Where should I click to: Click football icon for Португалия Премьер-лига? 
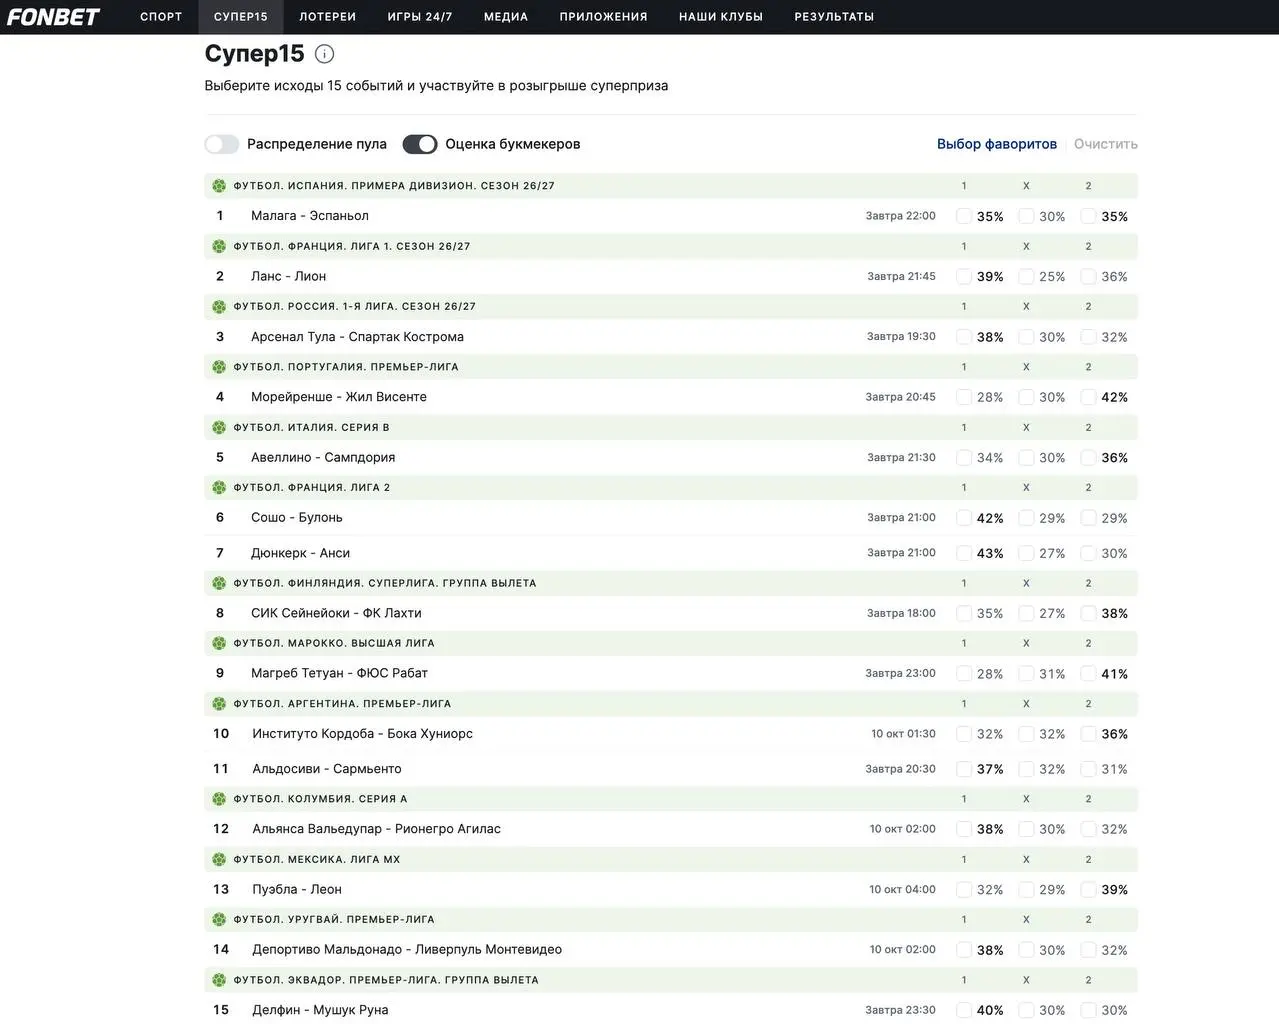219,367
